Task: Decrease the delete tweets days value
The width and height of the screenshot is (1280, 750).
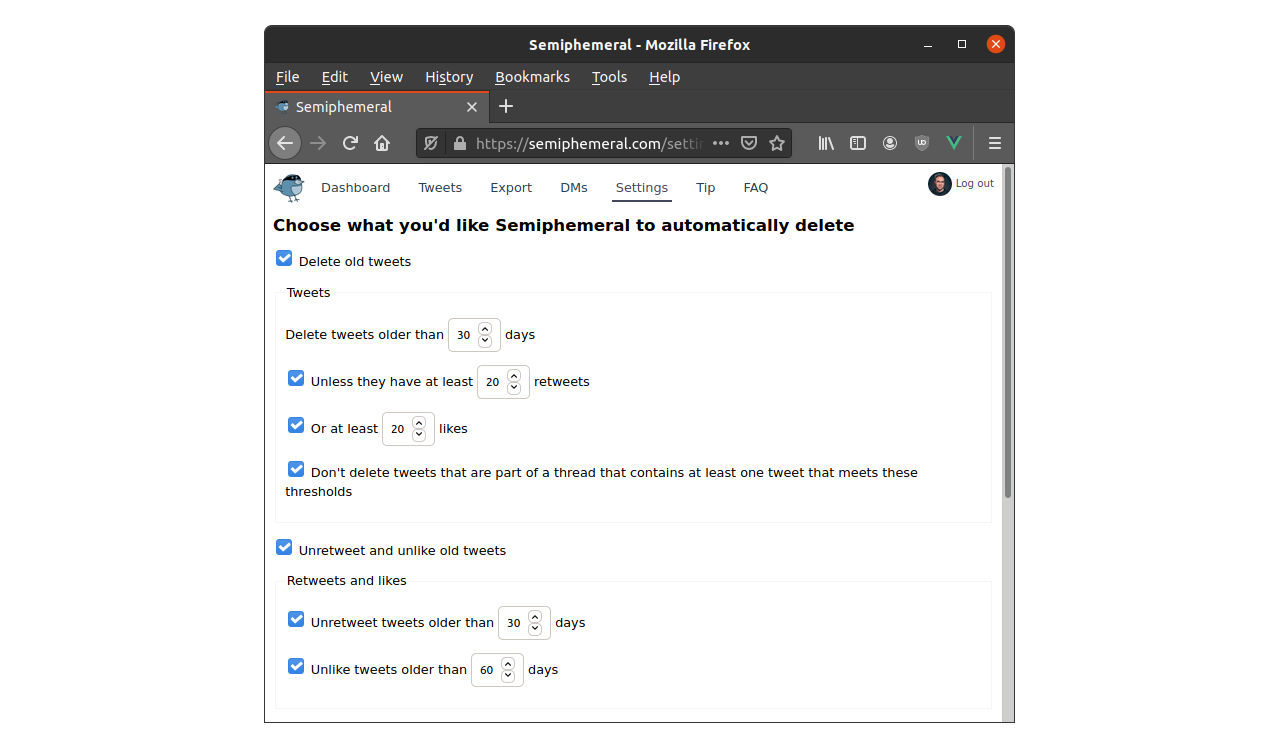Action: click(x=485, y=341)
